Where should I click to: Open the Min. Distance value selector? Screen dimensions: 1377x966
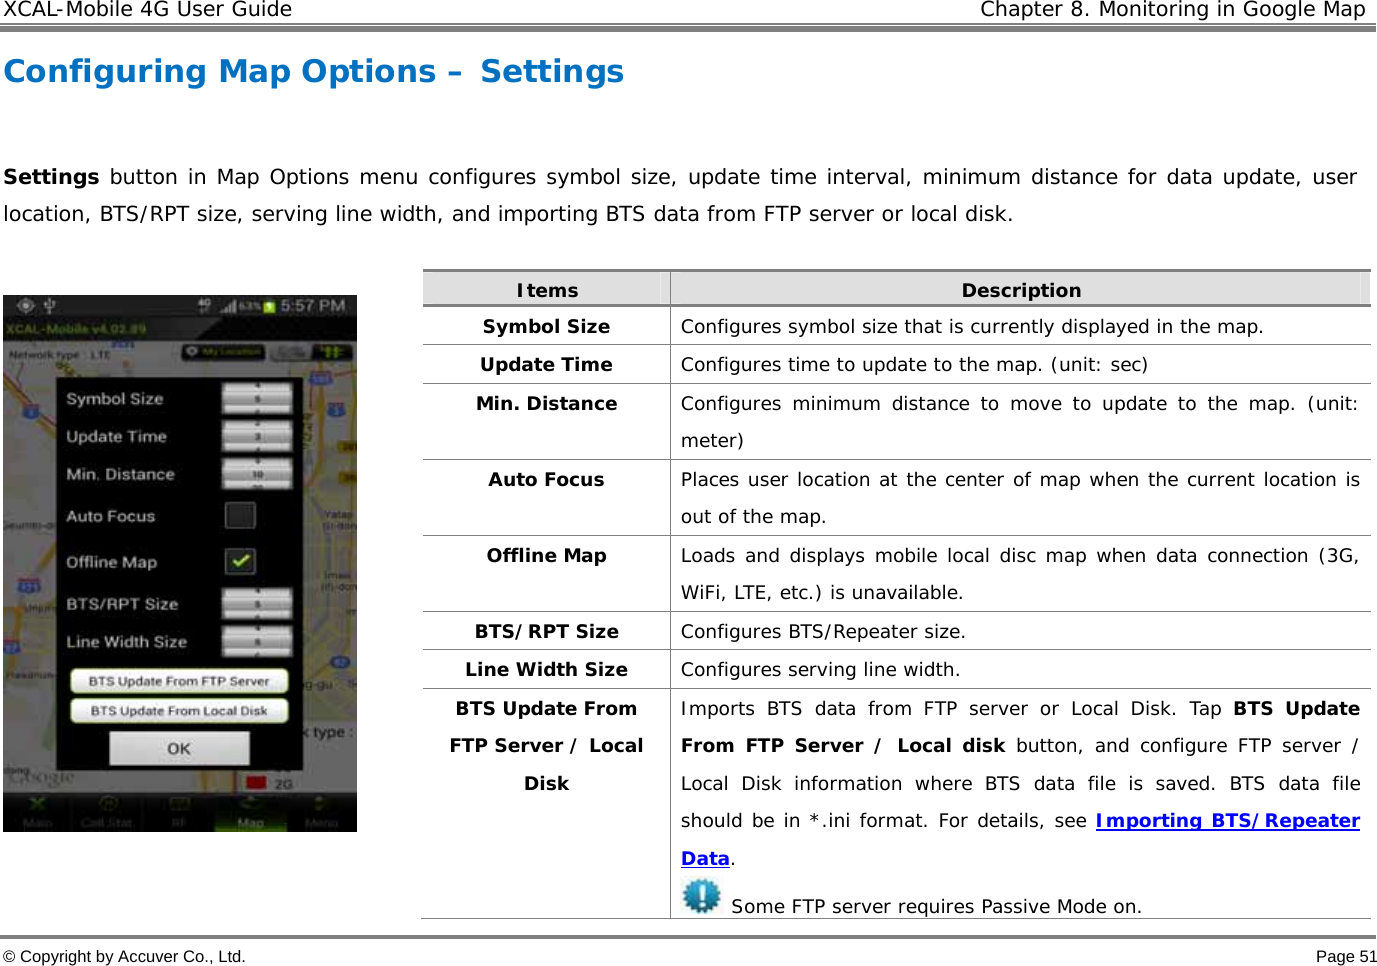coord(256,473)
